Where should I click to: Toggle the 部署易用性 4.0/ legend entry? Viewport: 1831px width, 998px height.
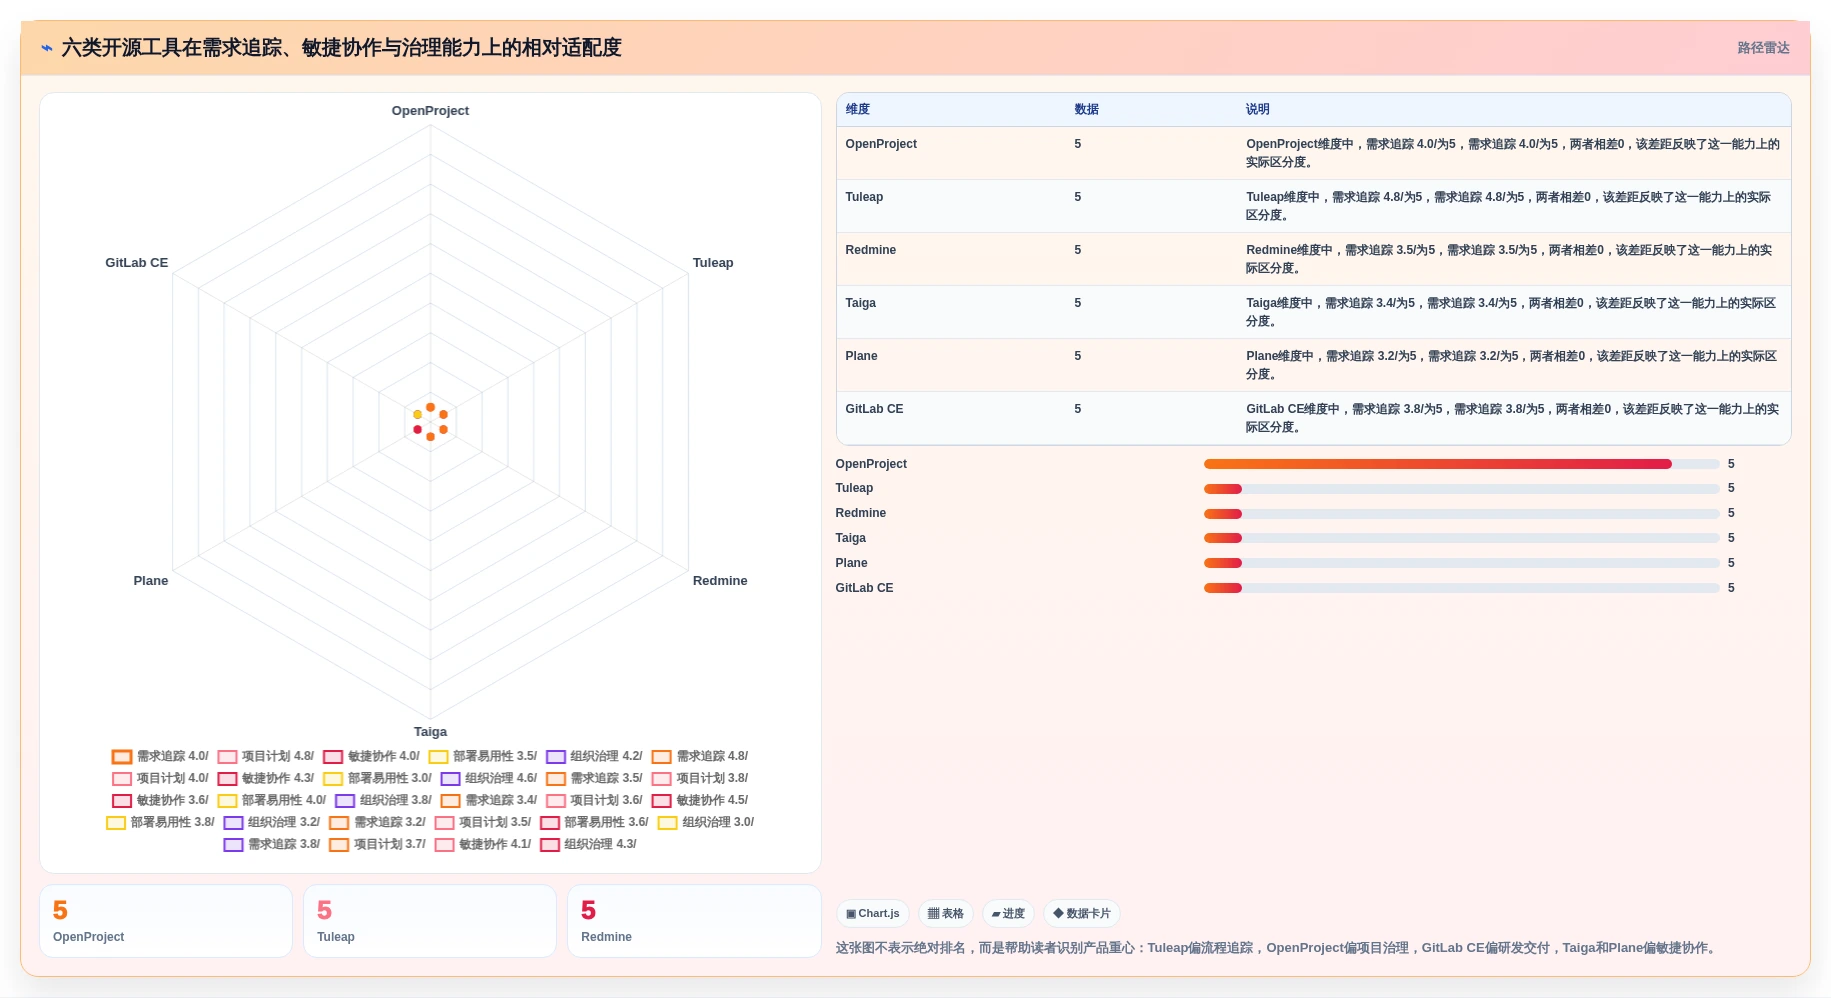272,801
